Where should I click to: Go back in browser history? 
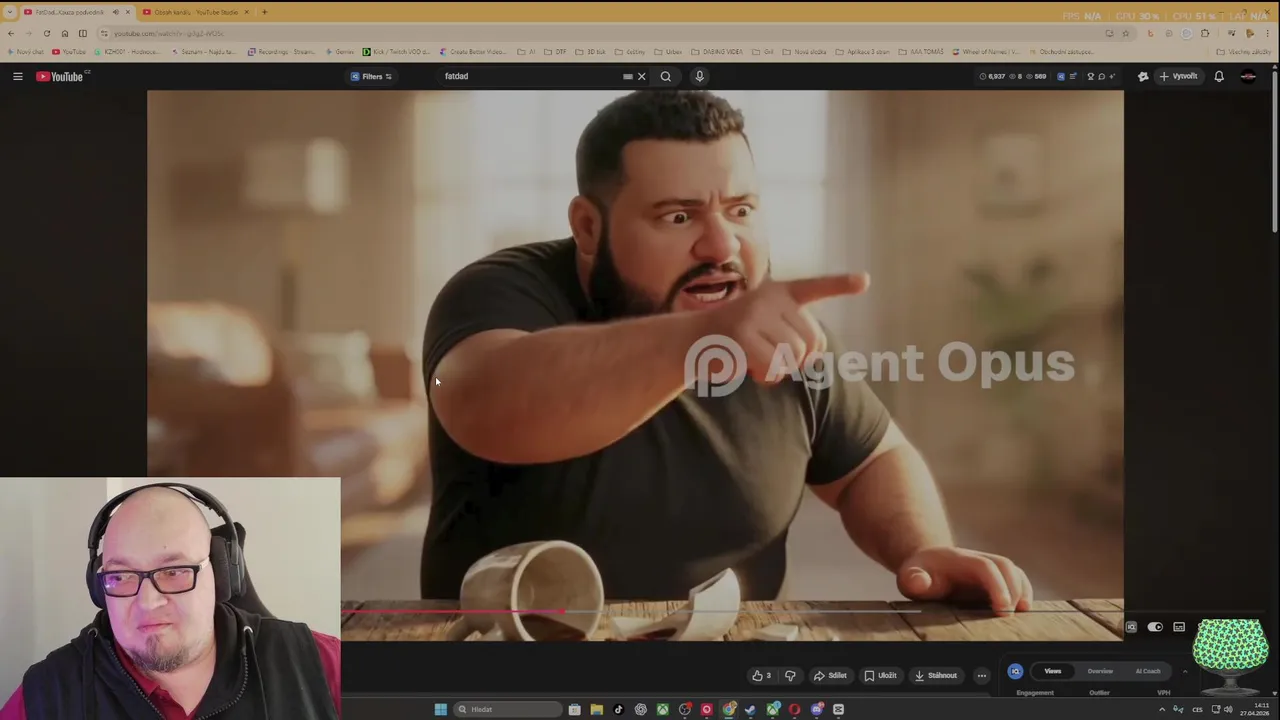tap(11, 33)
